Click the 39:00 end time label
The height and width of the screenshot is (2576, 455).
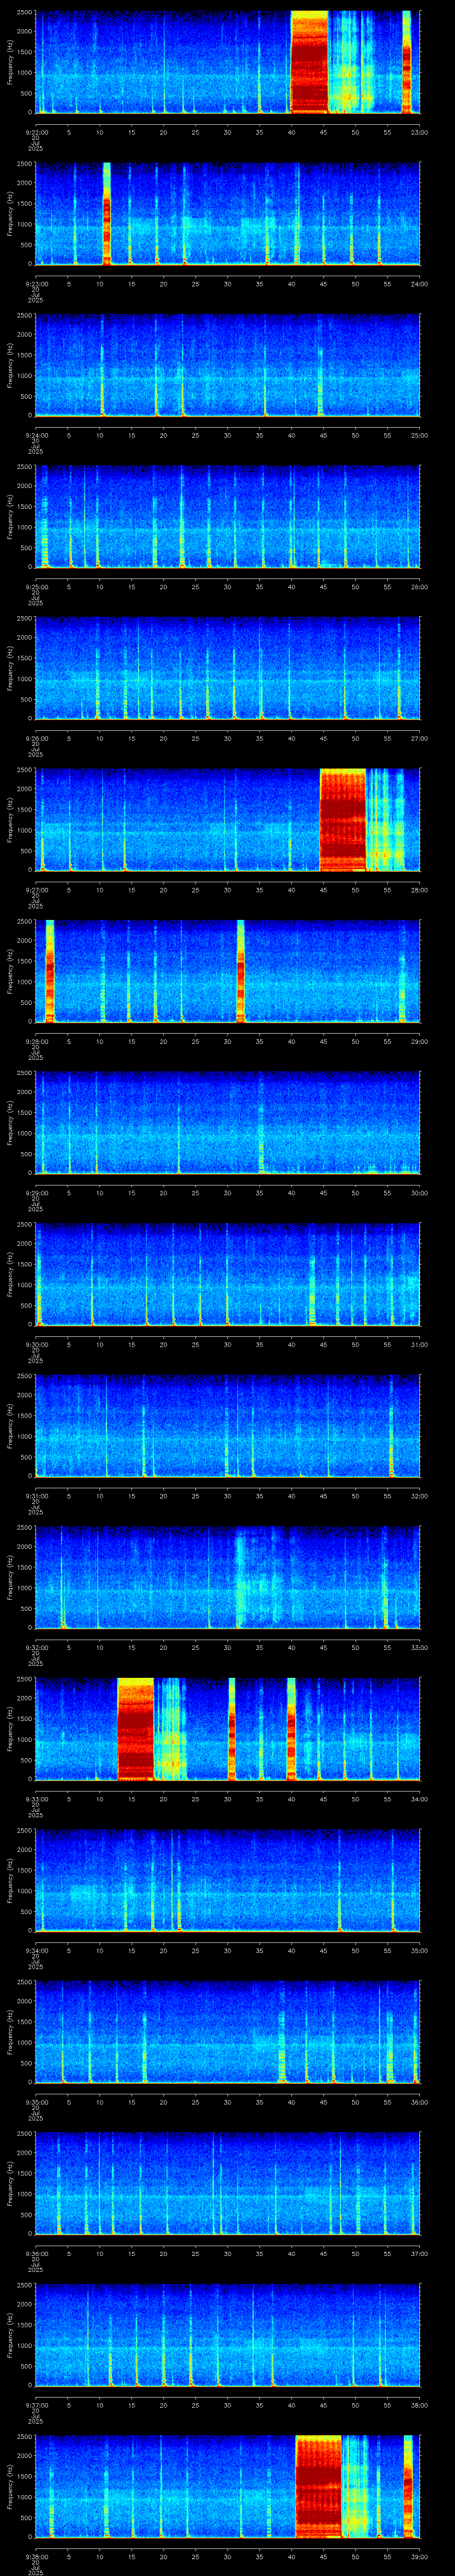click(x=419, y=2557)
